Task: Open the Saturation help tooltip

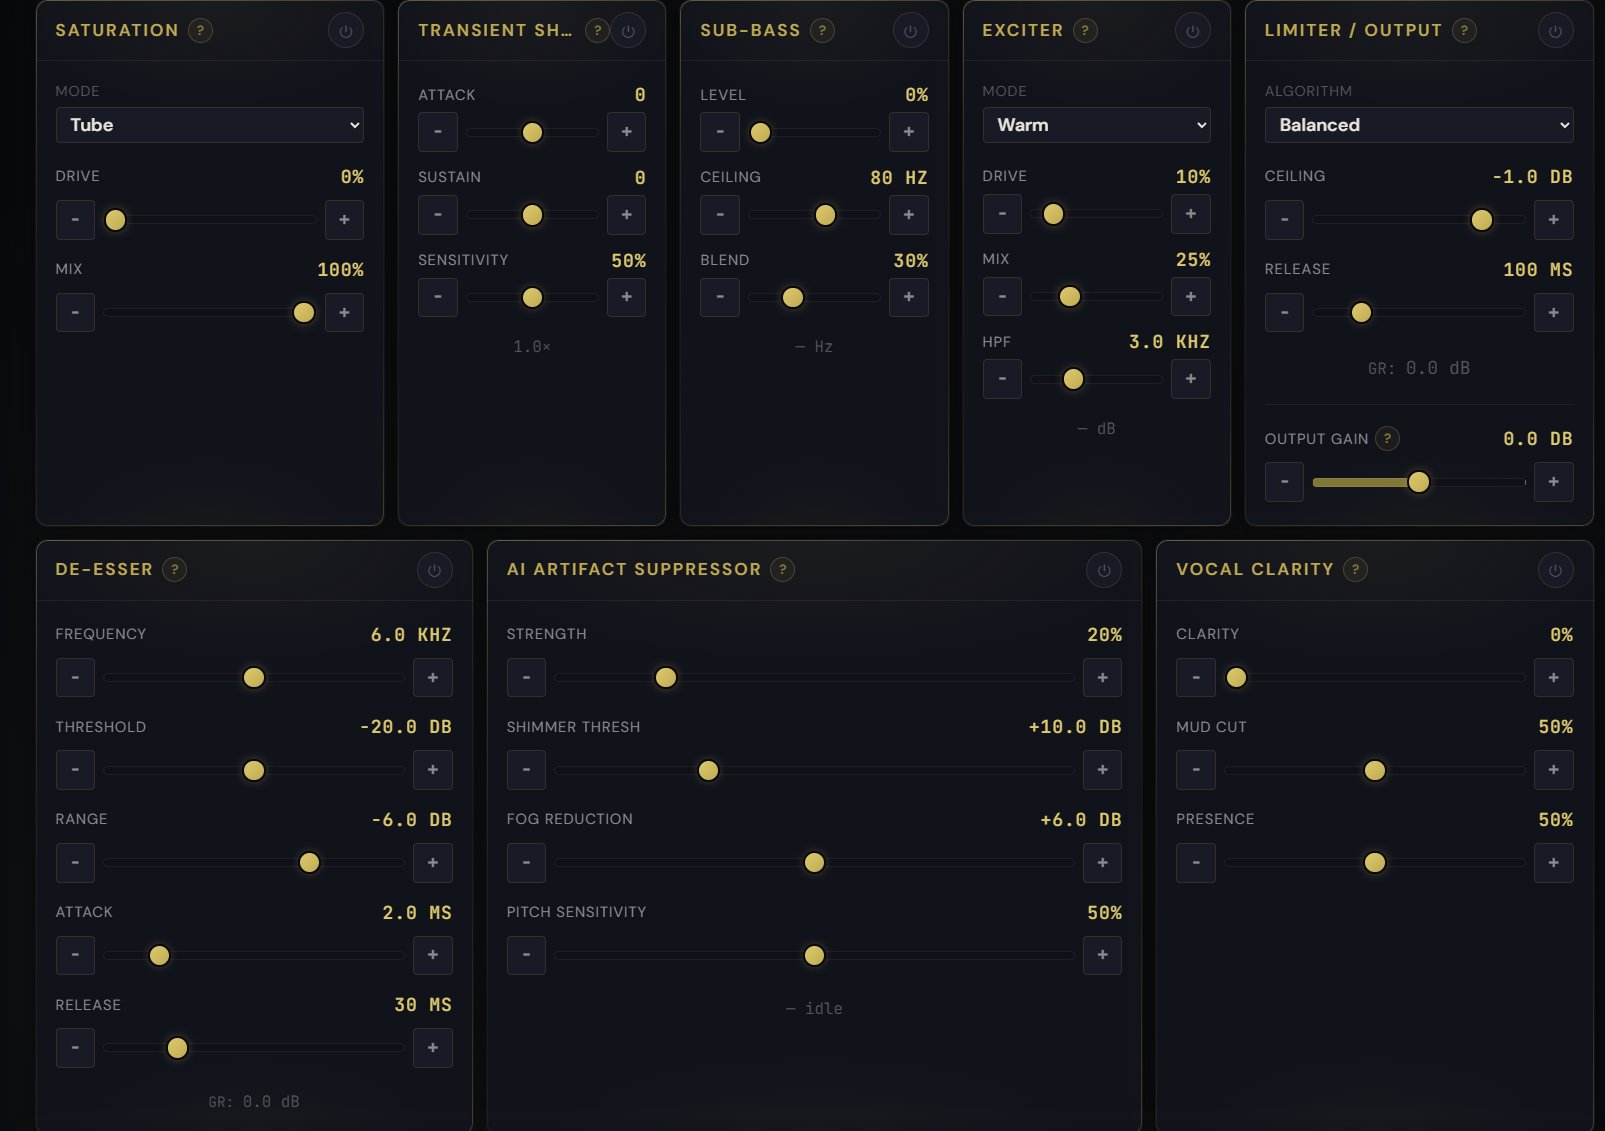Action: [199, 30]
